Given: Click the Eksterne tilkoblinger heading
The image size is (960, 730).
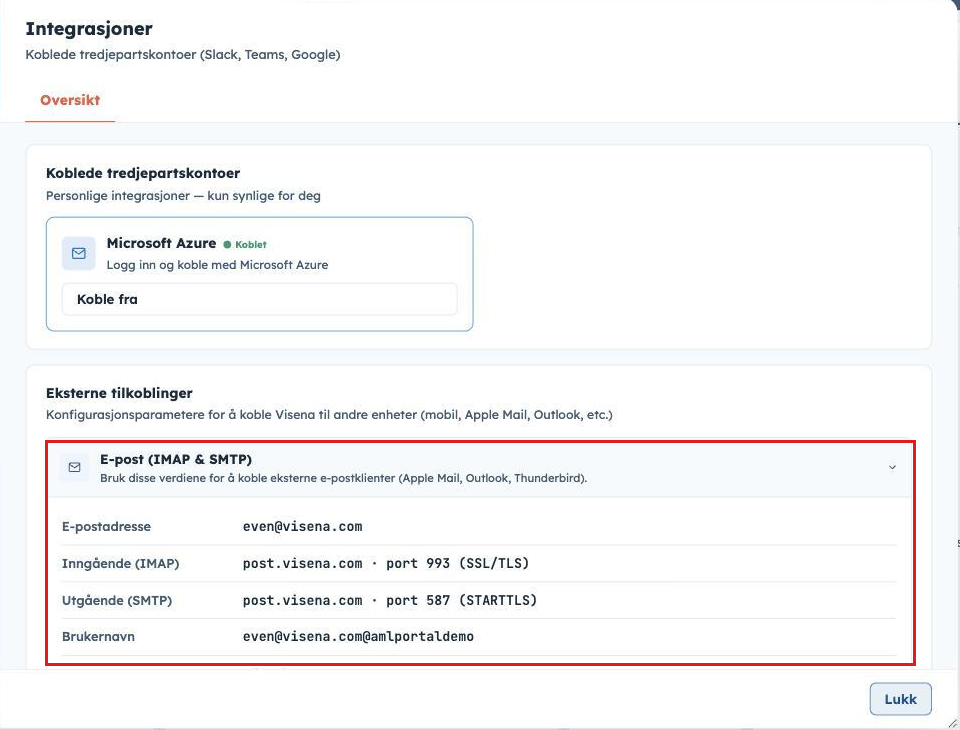Looking at the screenshot, I should point(119,393).
